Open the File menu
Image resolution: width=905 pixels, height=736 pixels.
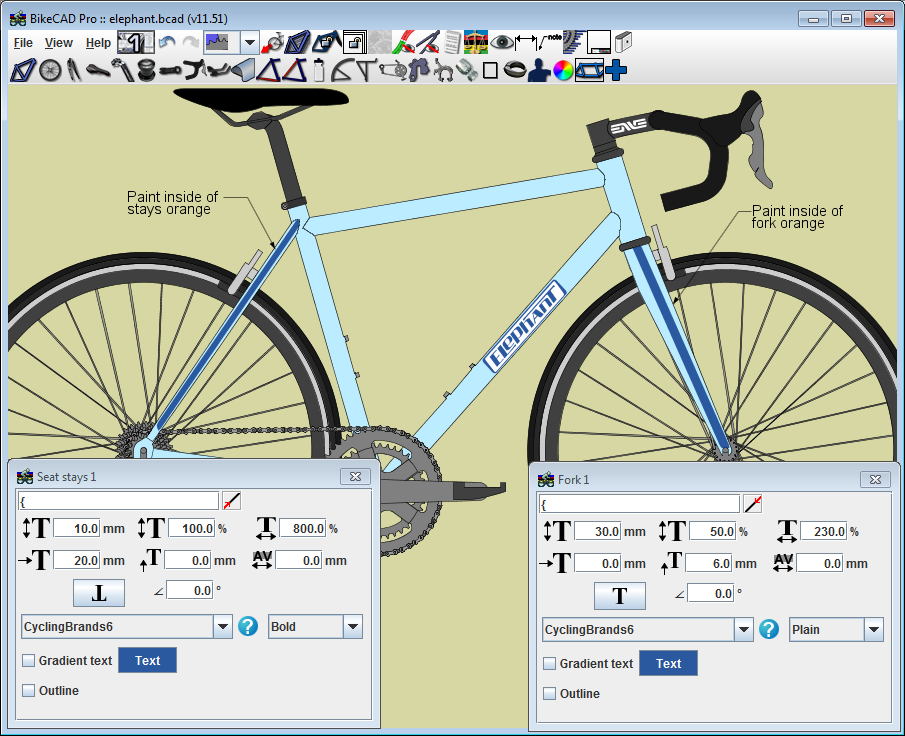23,43
